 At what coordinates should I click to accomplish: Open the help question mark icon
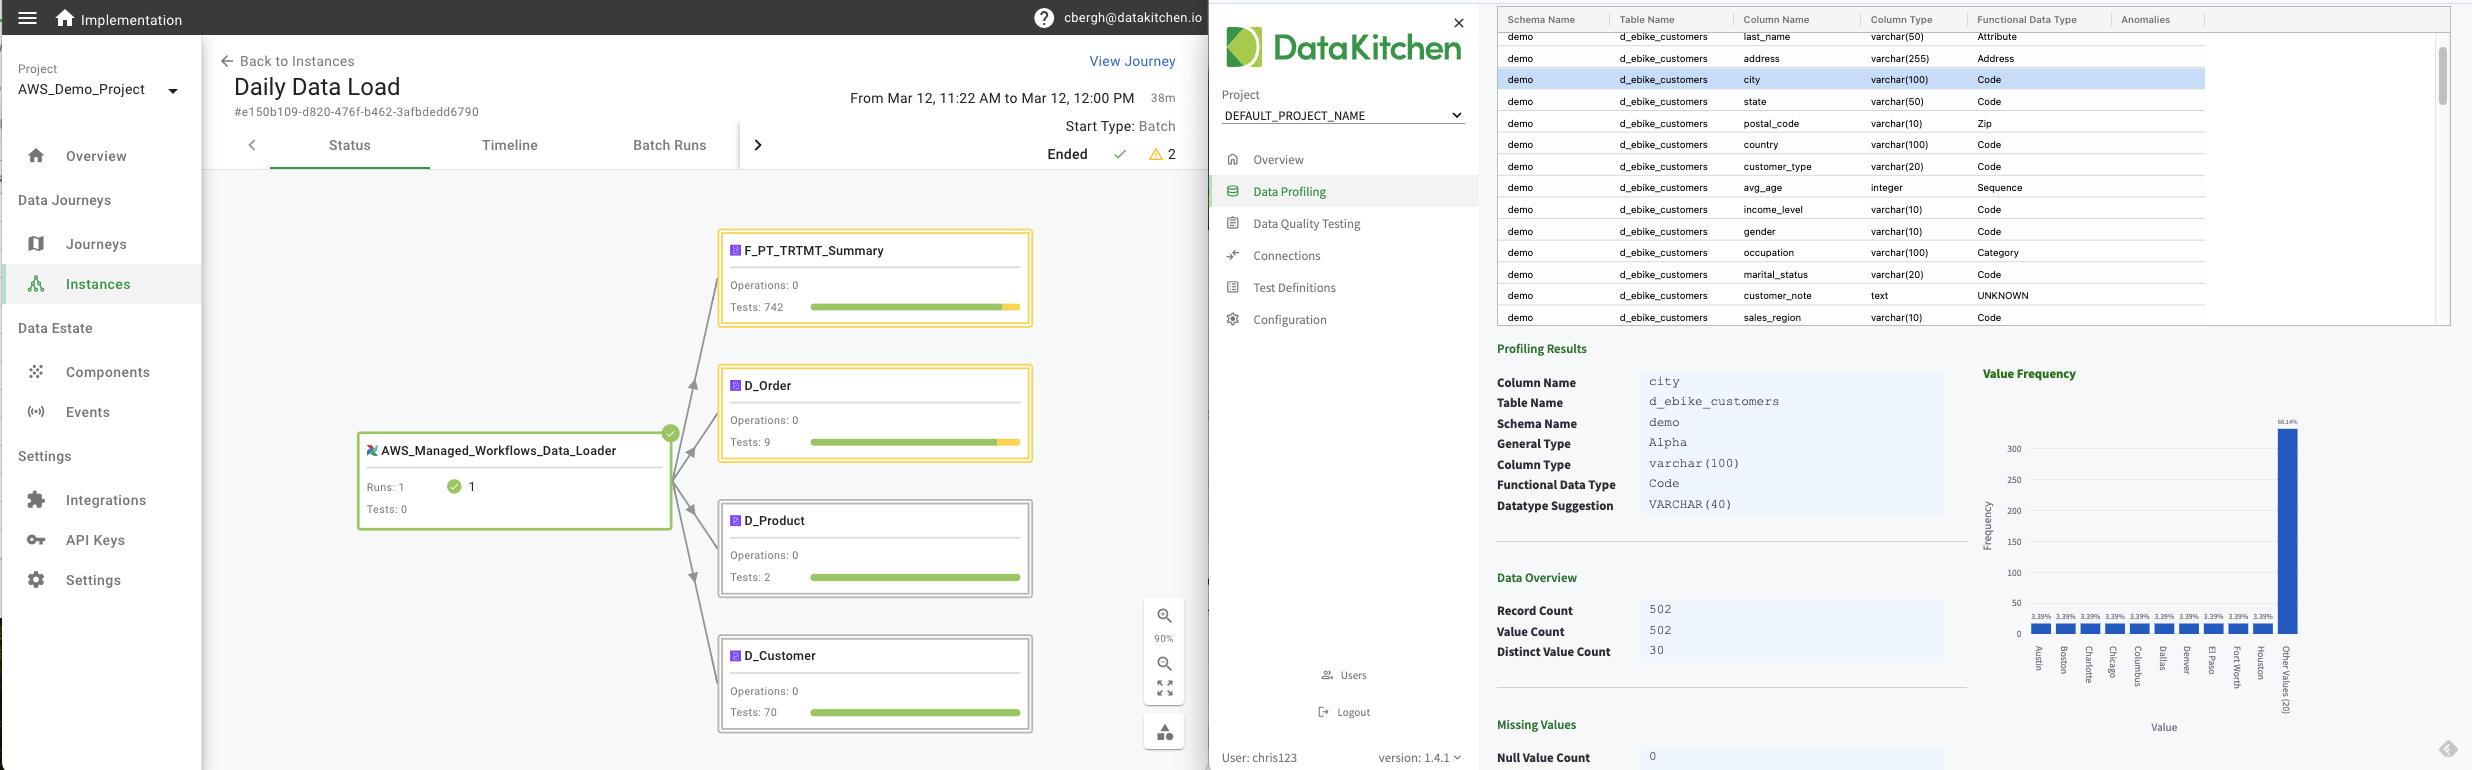(1044, 18)
